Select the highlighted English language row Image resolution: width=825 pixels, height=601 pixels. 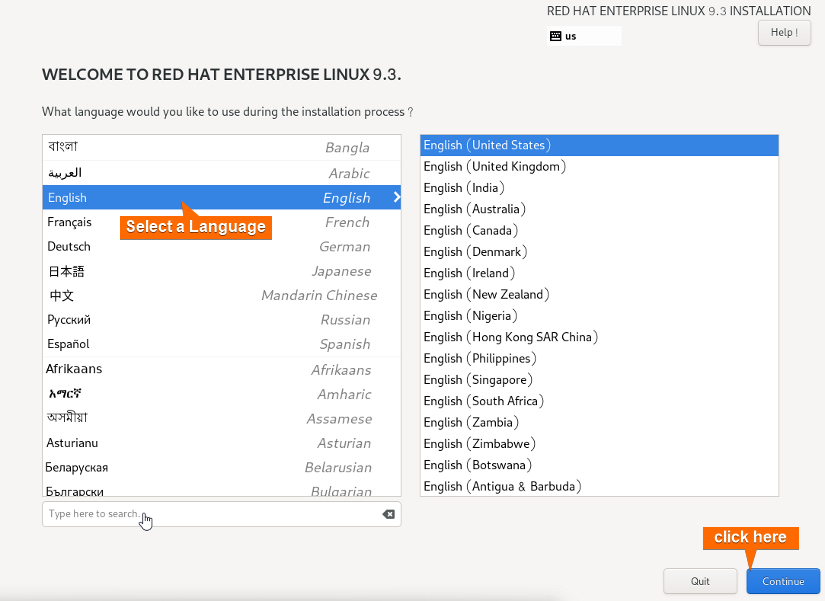(222, 197)
